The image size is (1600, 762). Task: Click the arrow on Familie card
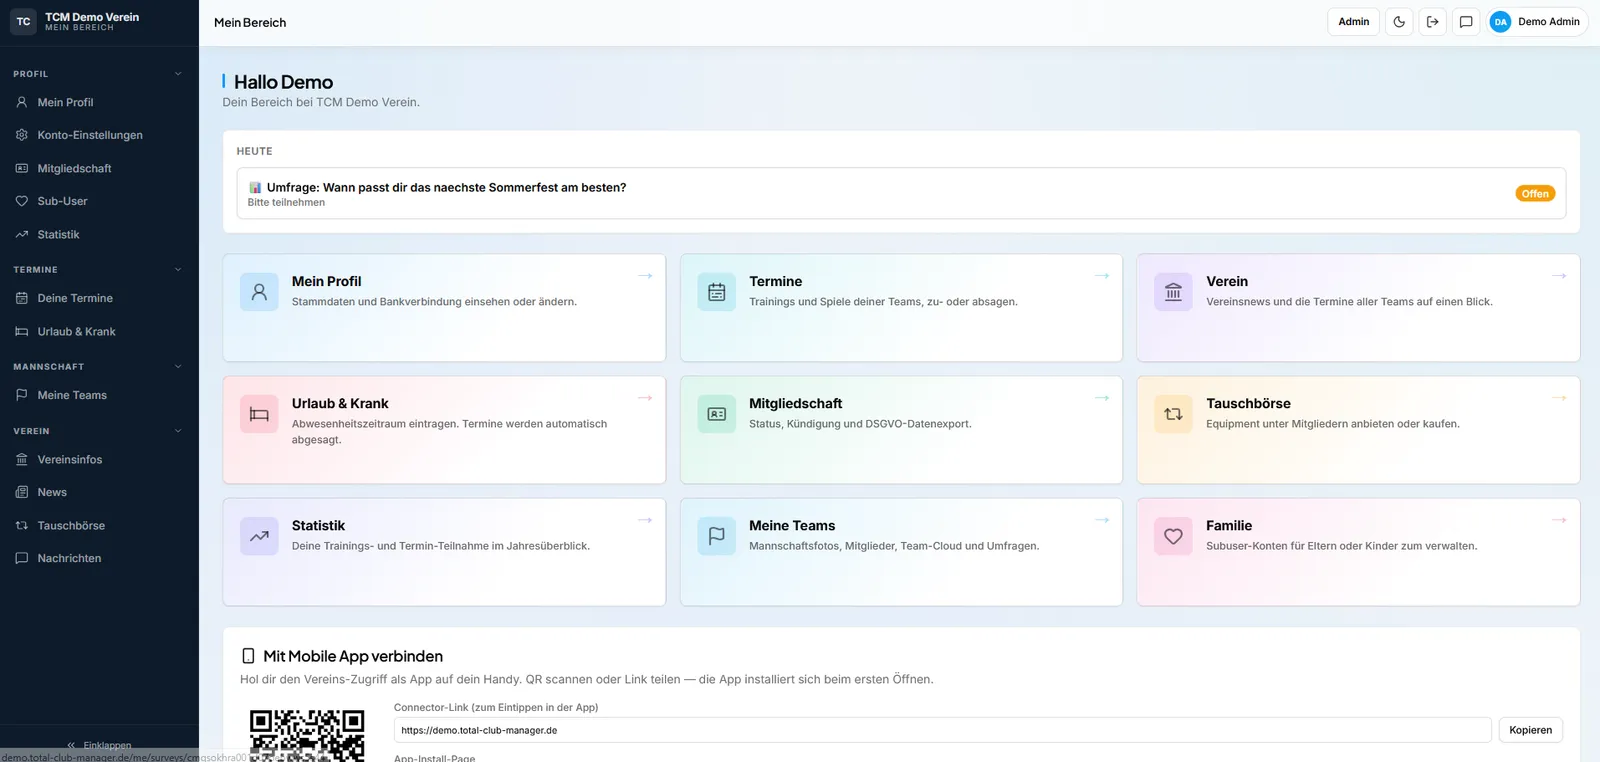(x=1559, y=520)
